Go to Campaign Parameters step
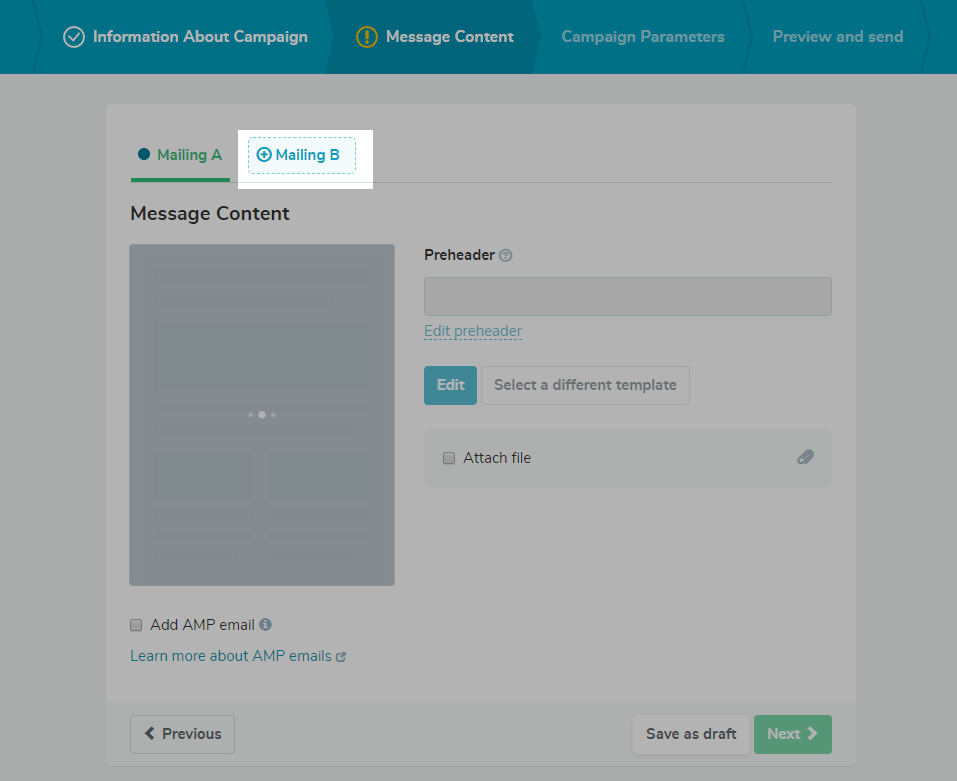957x781 pixels. point(642,37)
